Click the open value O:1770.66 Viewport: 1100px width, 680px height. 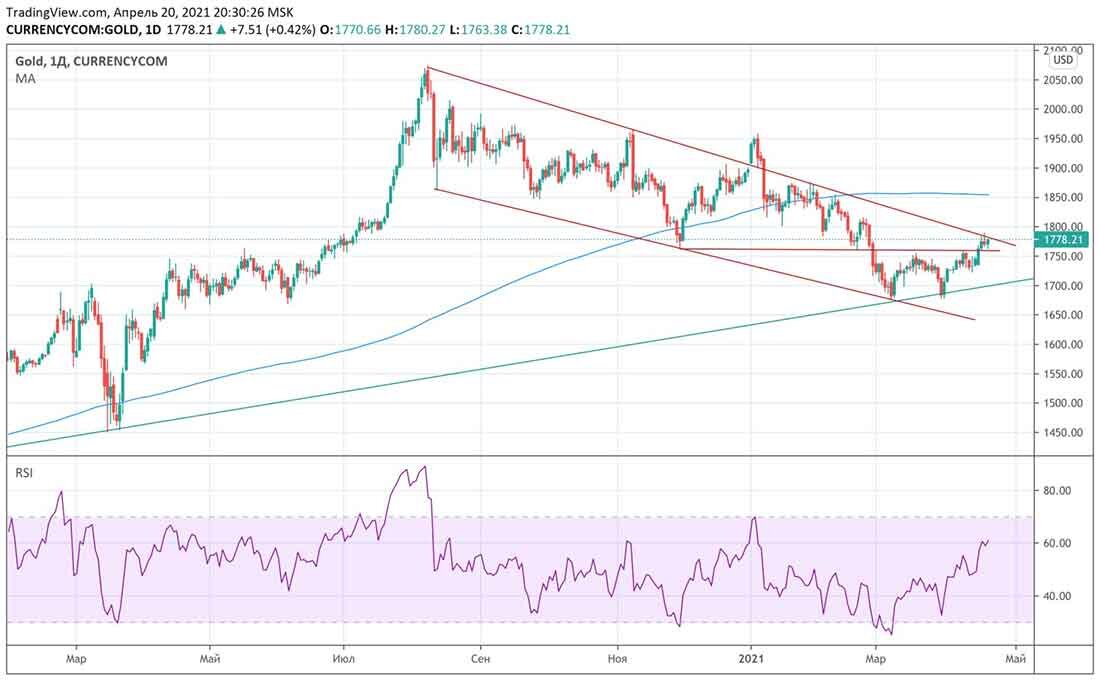[x=351, y=30]
